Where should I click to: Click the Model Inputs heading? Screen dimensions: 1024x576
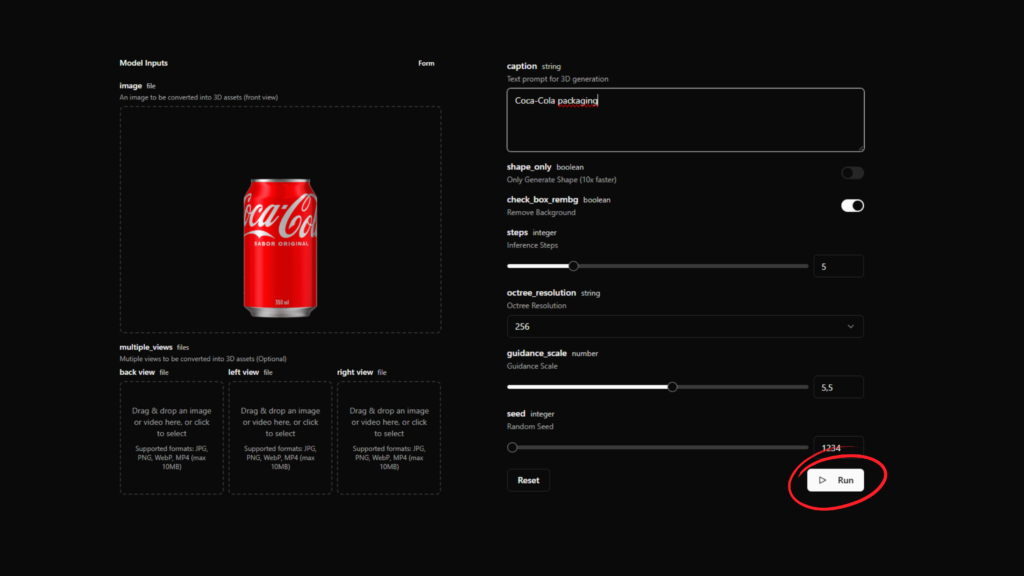click(x=144, y=63)
